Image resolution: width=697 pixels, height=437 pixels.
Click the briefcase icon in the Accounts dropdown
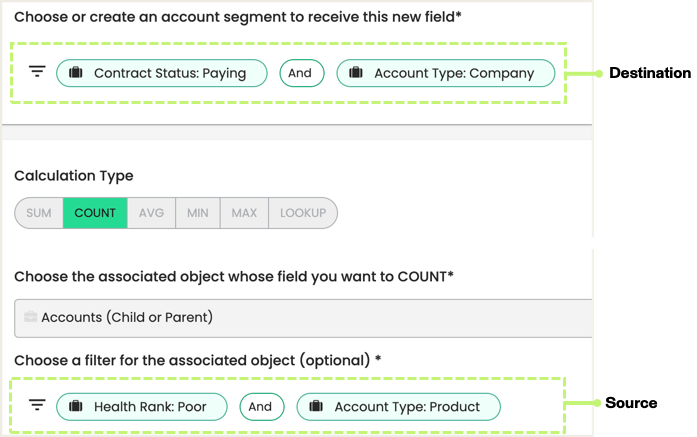(x=30, y=317)
